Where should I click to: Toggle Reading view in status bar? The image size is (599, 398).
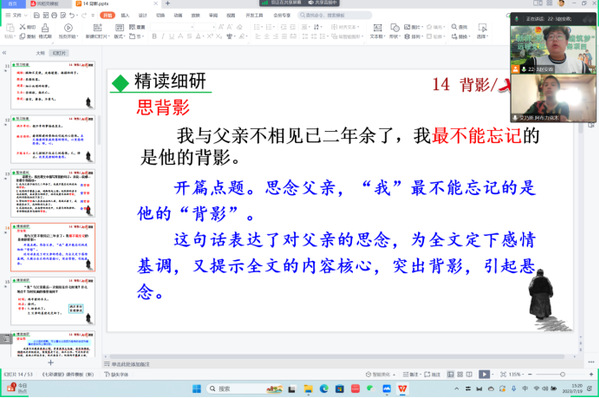469,374
